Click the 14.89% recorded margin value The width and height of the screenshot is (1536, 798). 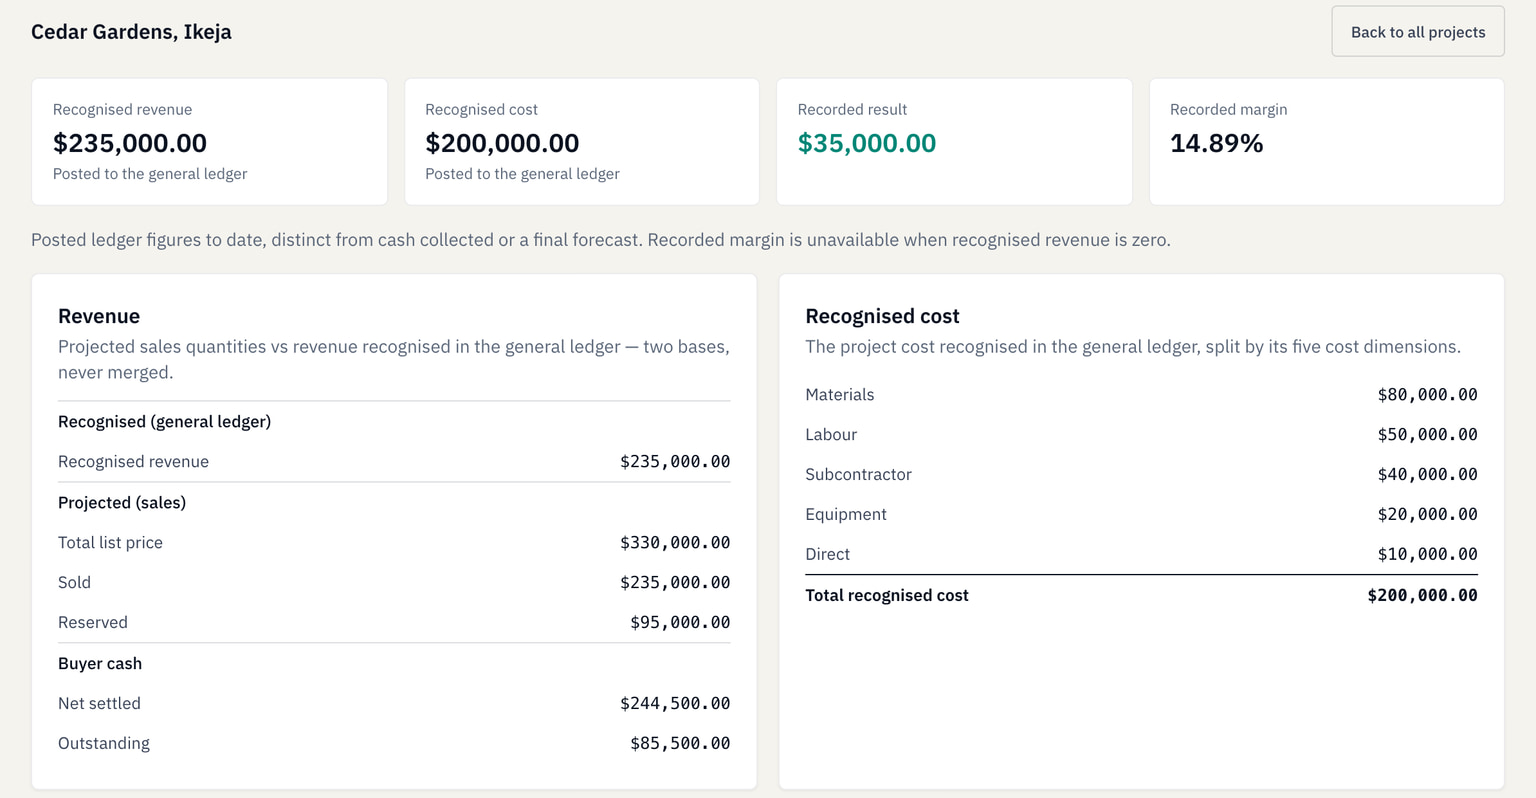point(1217,143)
